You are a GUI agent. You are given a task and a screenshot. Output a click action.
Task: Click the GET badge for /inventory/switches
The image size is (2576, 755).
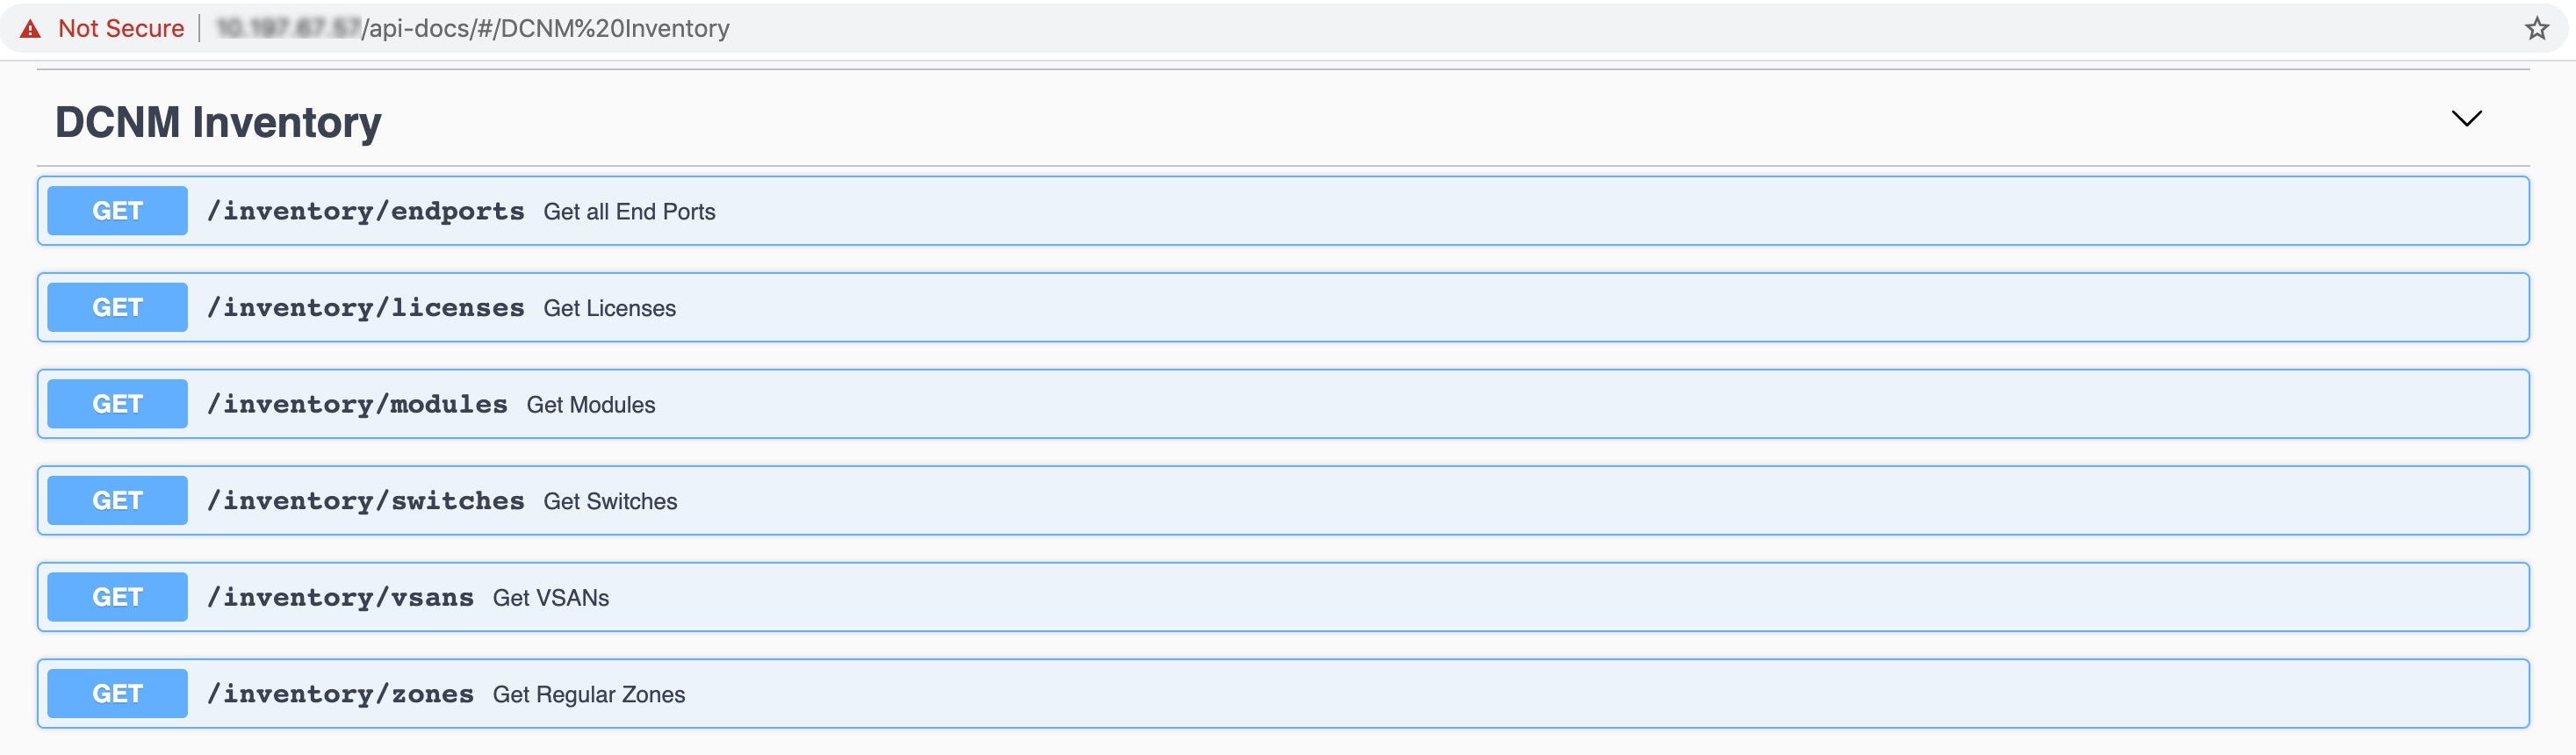coord(116,500)
